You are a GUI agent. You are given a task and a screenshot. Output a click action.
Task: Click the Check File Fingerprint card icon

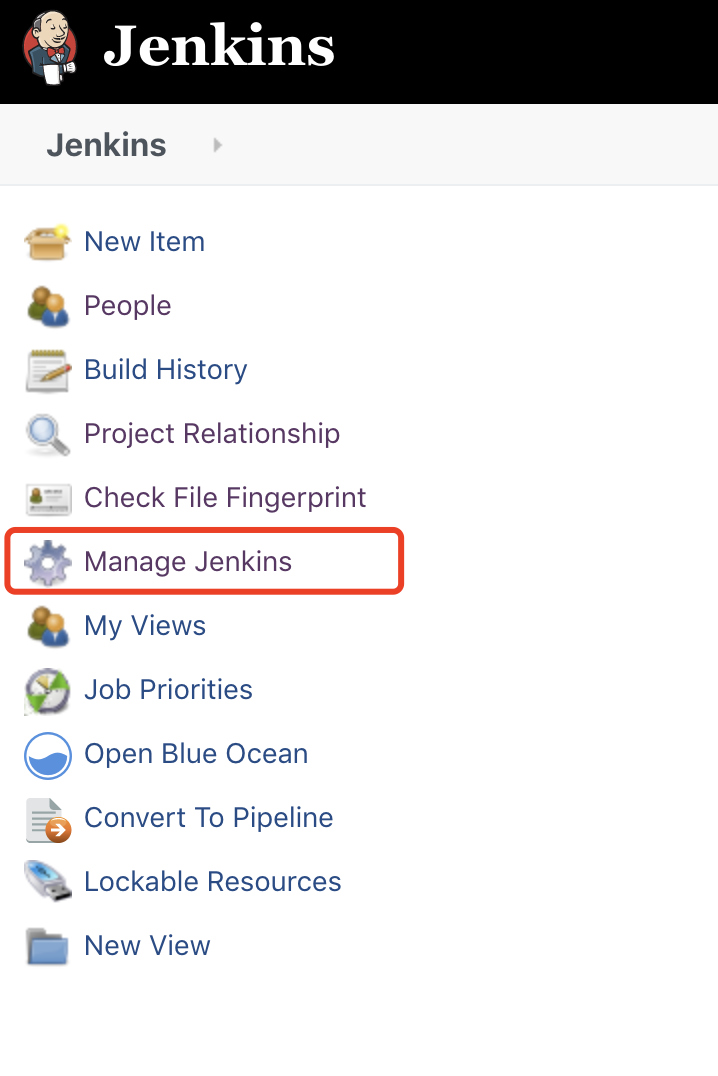point(47,499)
